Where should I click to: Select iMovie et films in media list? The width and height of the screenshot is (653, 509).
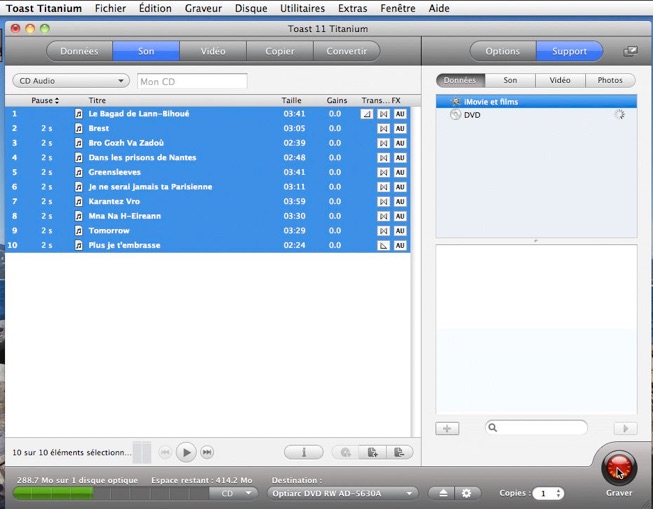pyautogui.click(x=536, y=102)
